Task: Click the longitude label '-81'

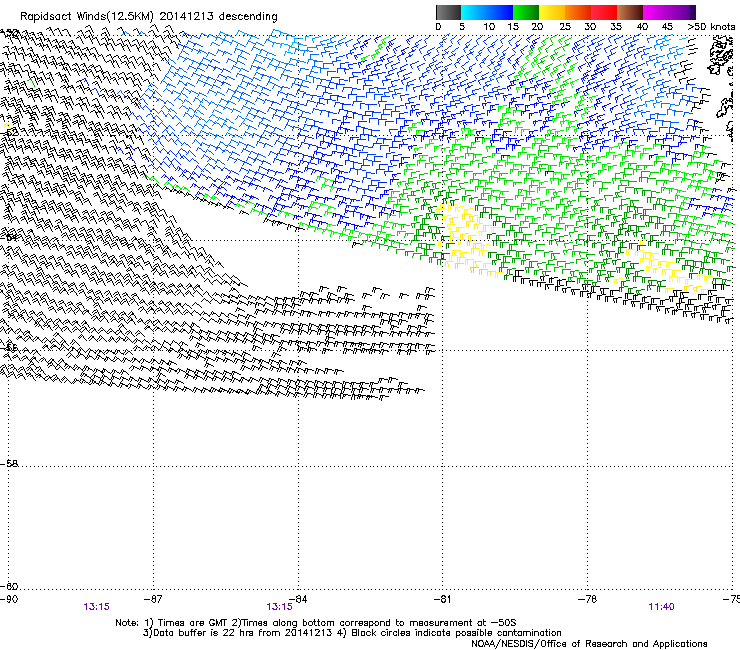Action: click(442, 599)
